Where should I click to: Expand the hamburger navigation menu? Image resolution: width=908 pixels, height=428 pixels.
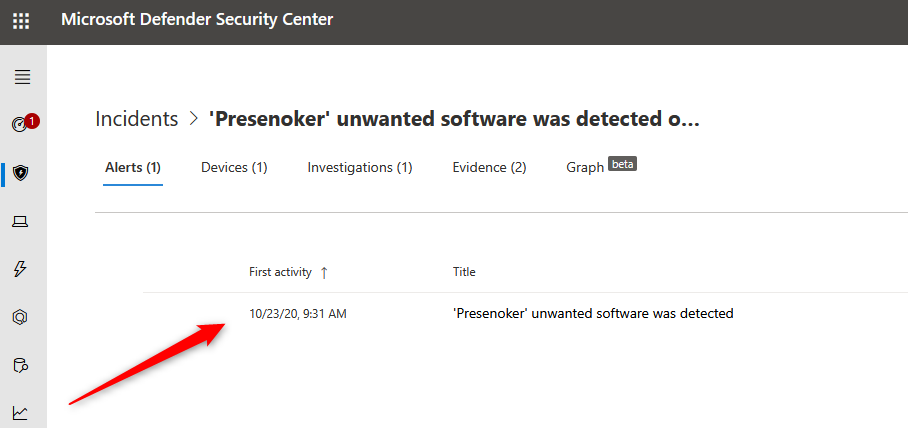click(x=22, y=77)
